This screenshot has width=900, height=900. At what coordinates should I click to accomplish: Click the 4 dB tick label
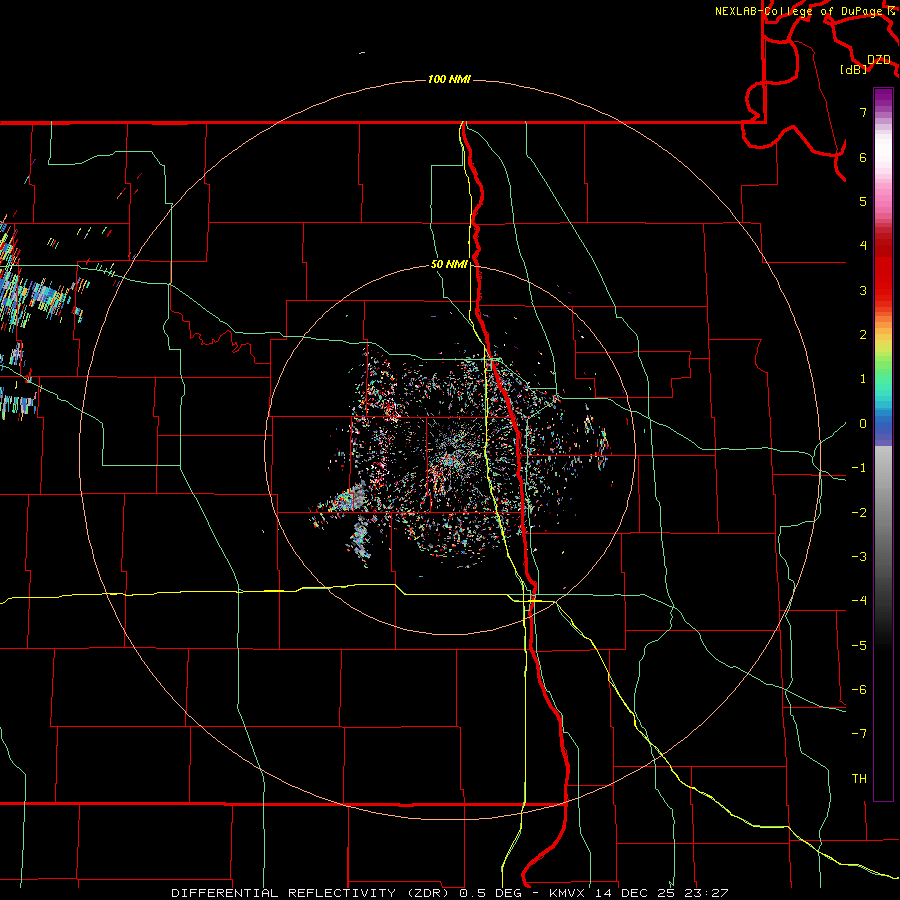[863, 246]
